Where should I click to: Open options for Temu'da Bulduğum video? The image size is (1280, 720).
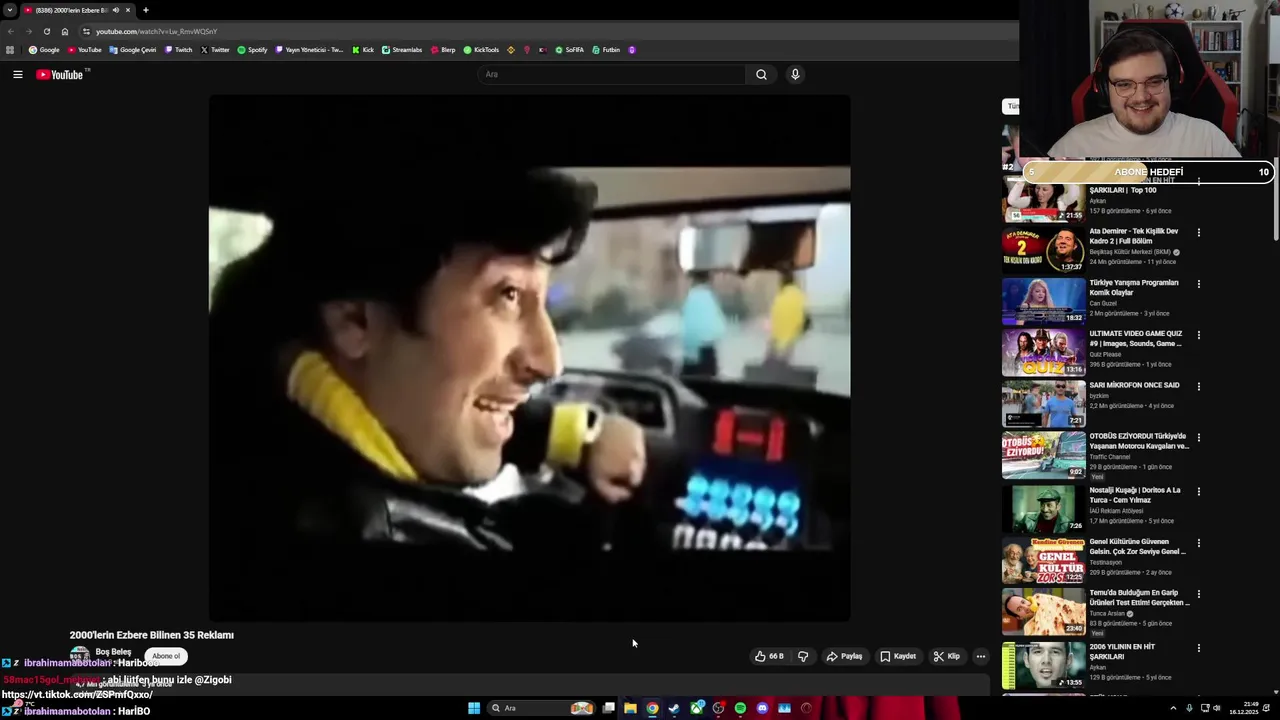(1199, 594)
